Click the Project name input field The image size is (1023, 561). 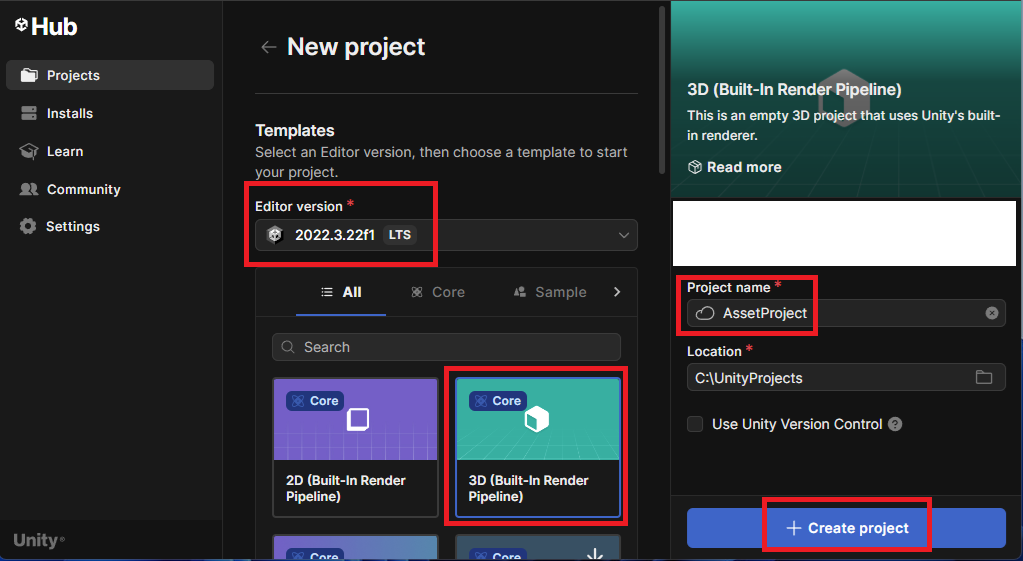(x=846, y=313)
